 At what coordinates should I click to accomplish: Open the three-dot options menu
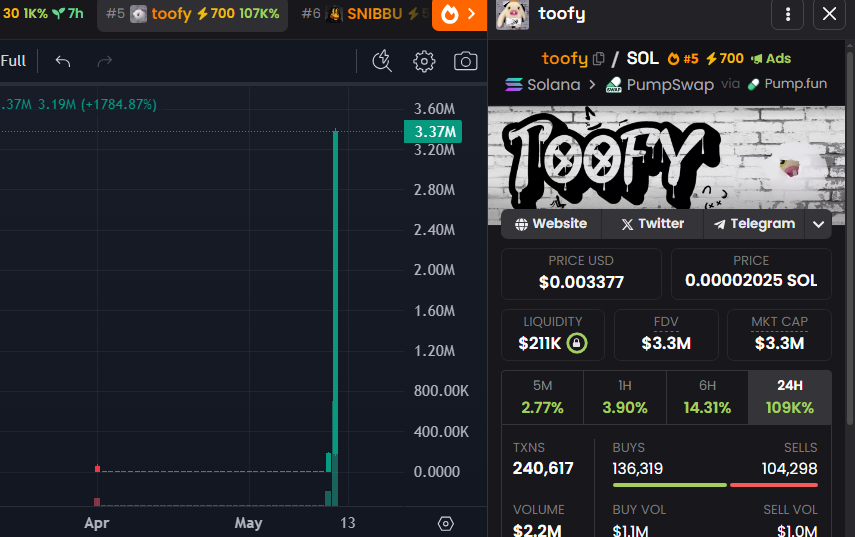(x=787, y=14)
